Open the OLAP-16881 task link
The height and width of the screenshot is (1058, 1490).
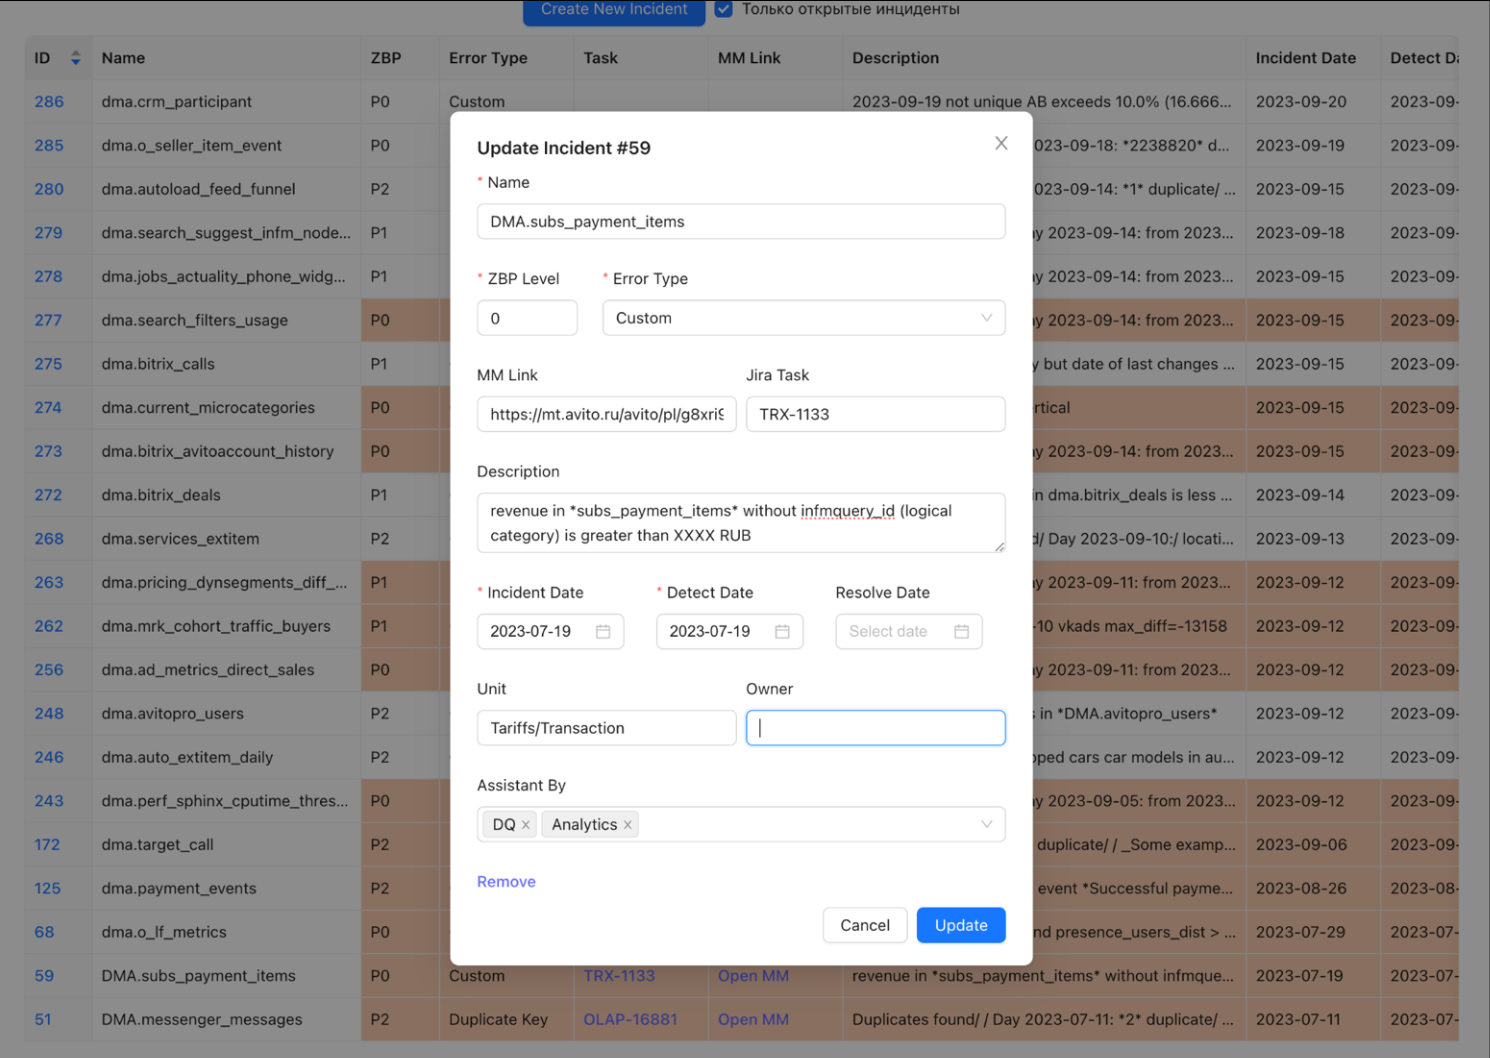point(631,1020)
